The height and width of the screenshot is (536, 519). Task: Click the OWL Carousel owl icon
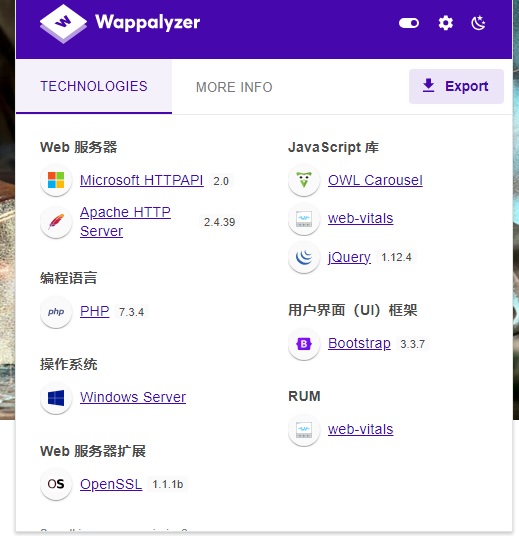pyautogui.click(x=304, y=180)
